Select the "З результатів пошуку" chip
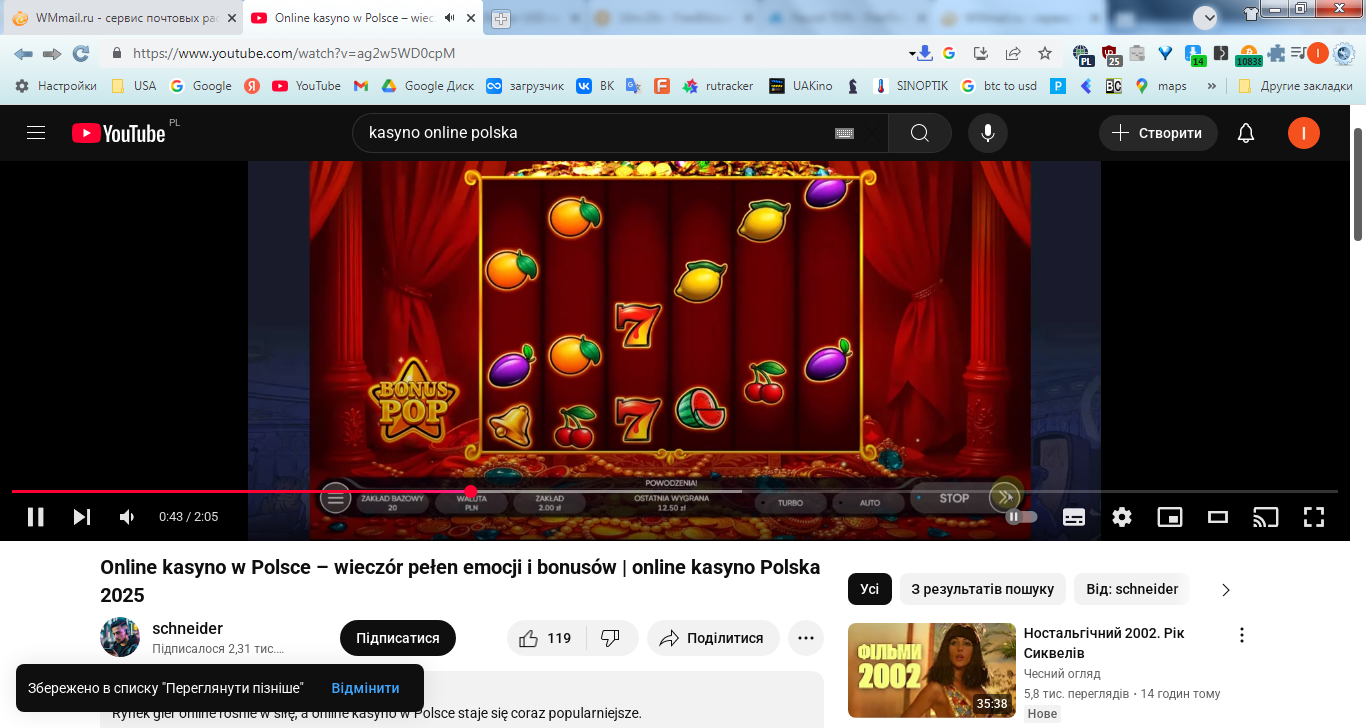This screenshot has width=1366, height=728. 983,590
